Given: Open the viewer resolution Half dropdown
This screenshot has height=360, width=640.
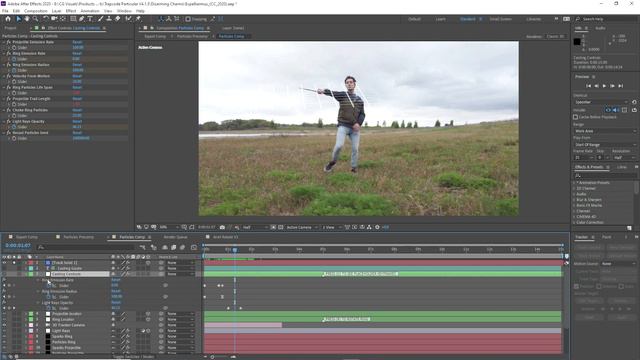Looking at the screenshot, I should [256, 227].
